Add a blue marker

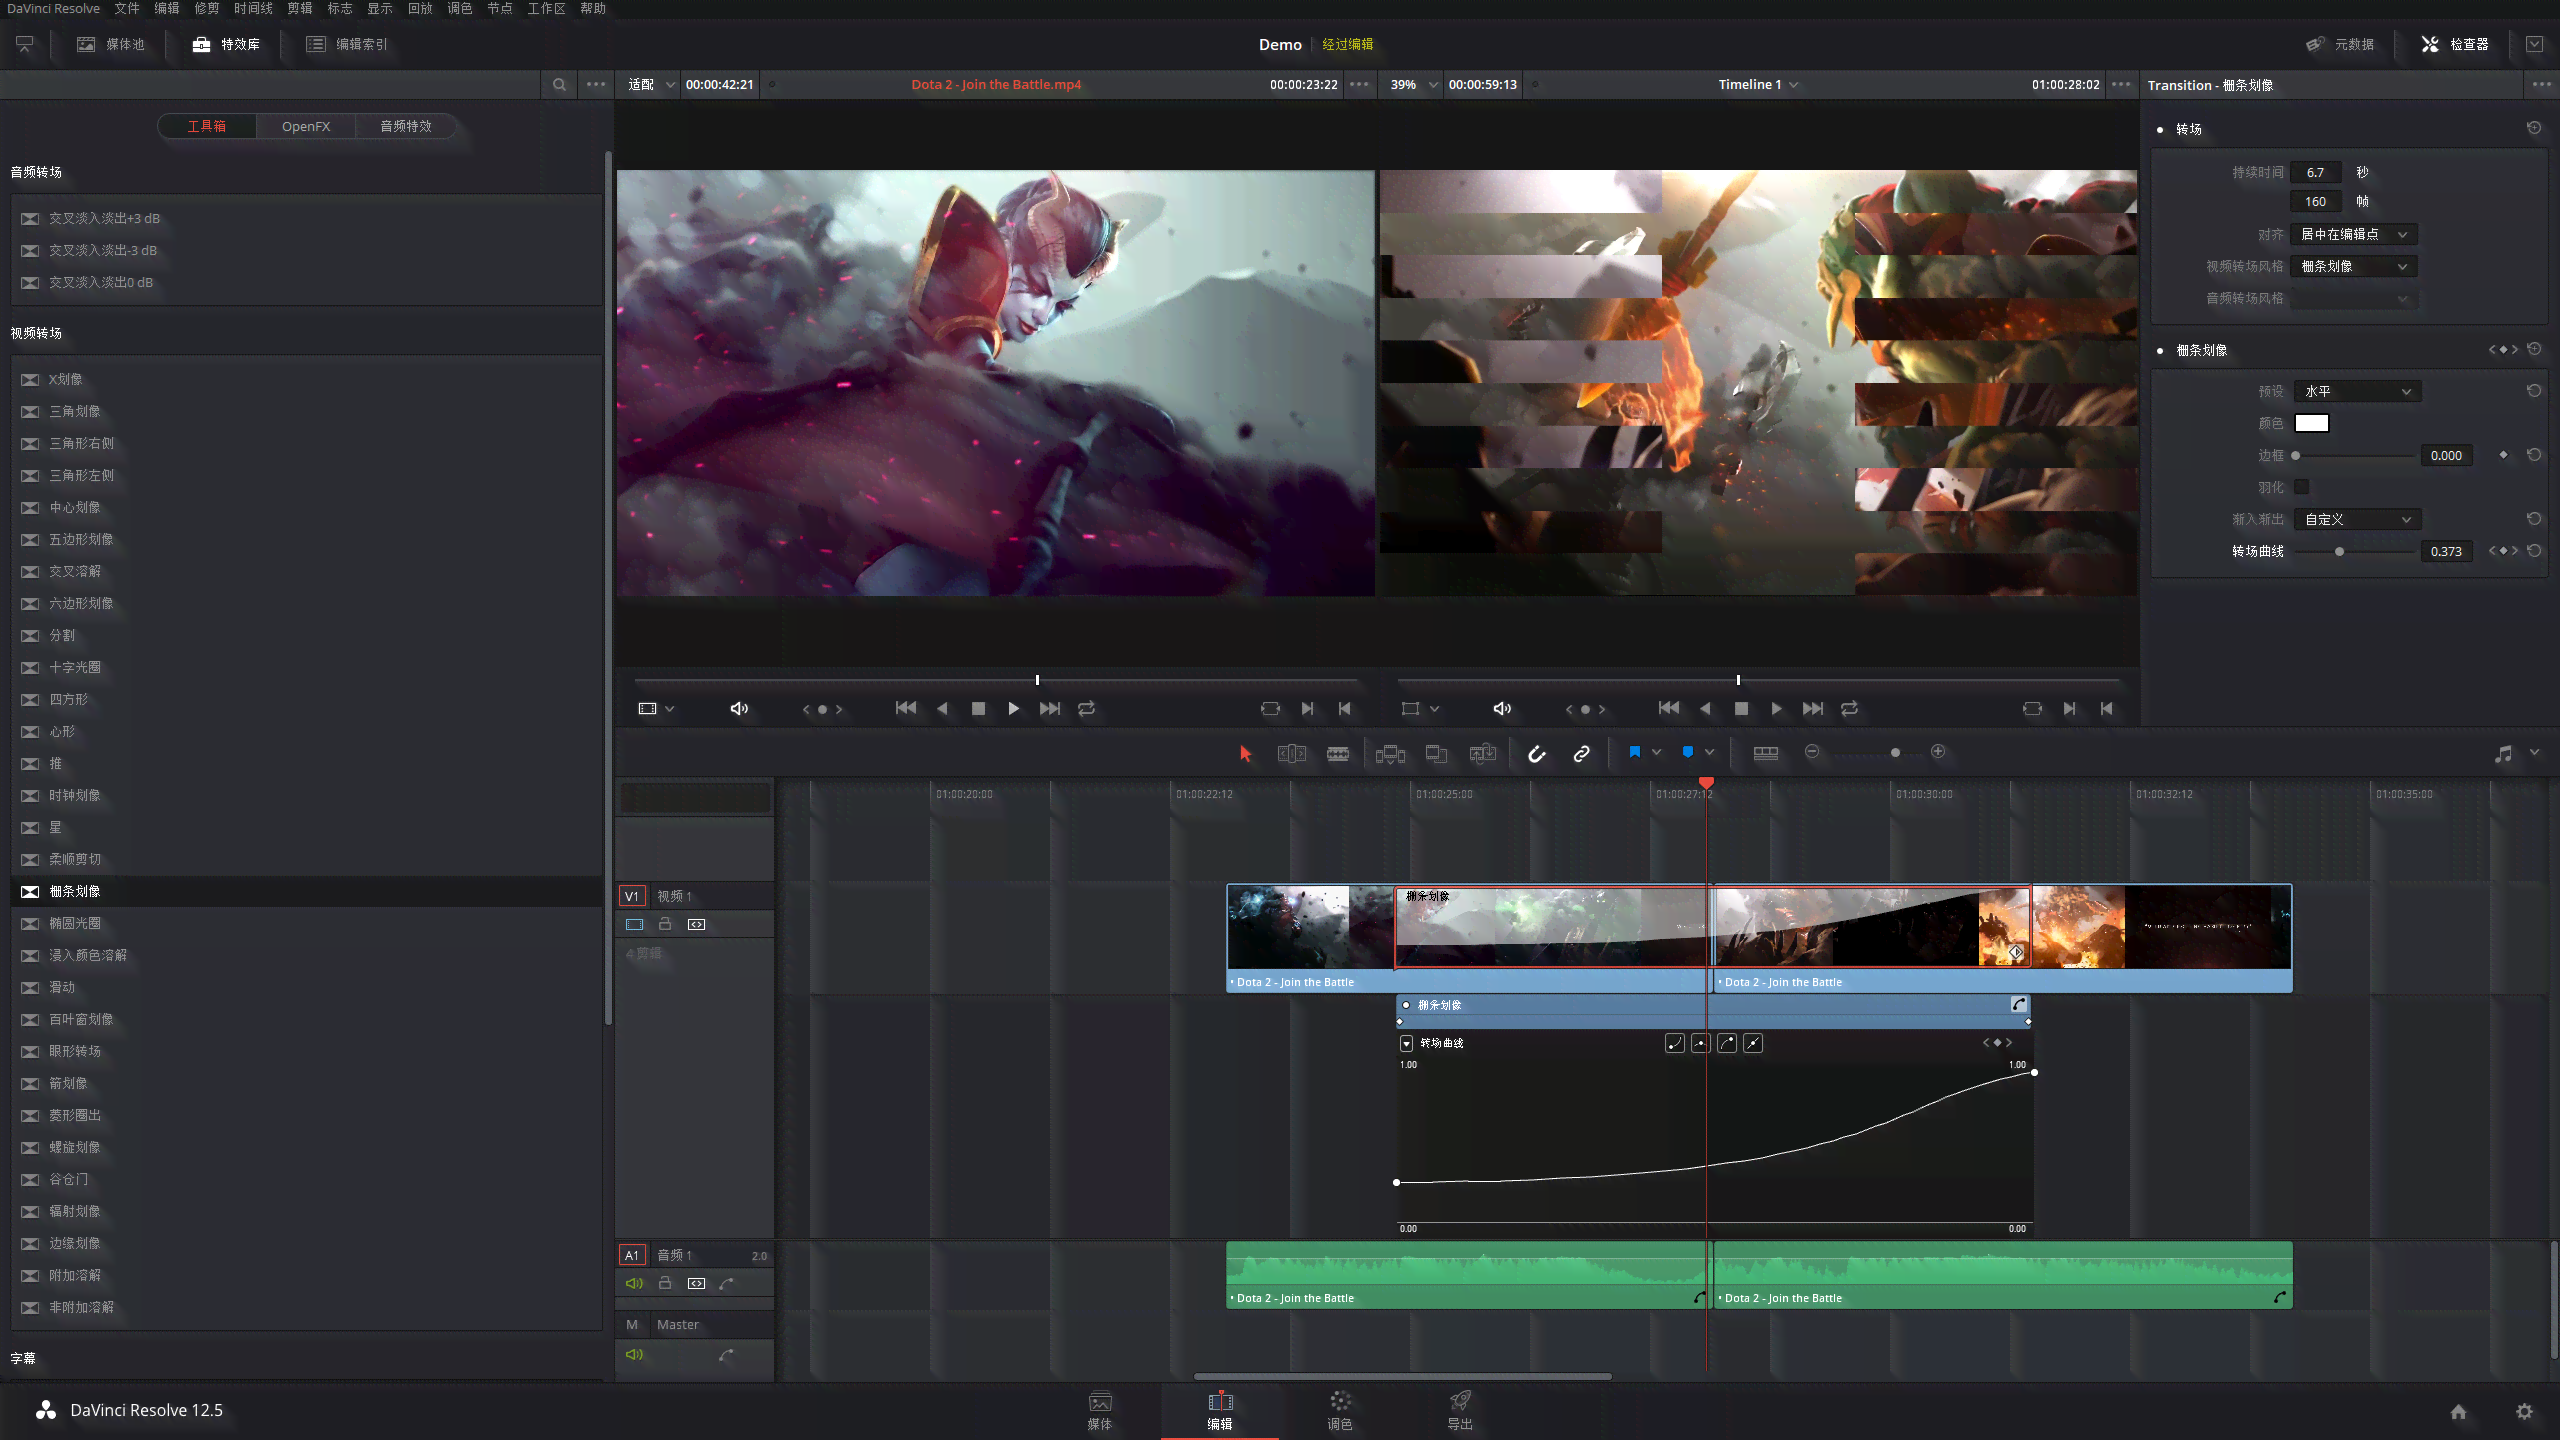(1688, 752)
